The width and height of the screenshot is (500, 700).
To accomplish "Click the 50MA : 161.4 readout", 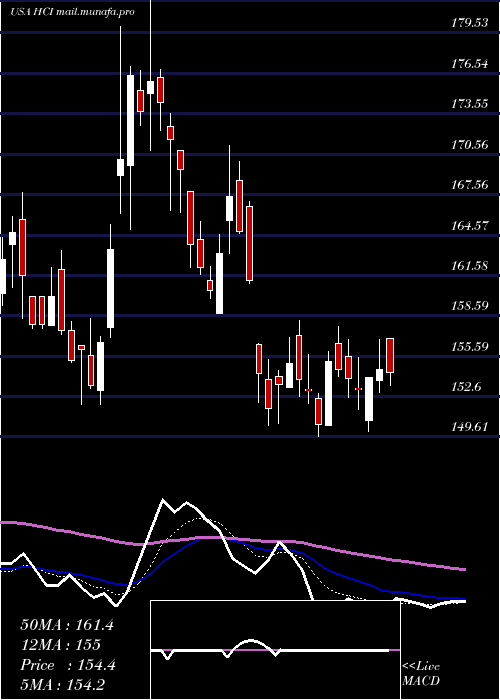I will click(x=67, y=625).
